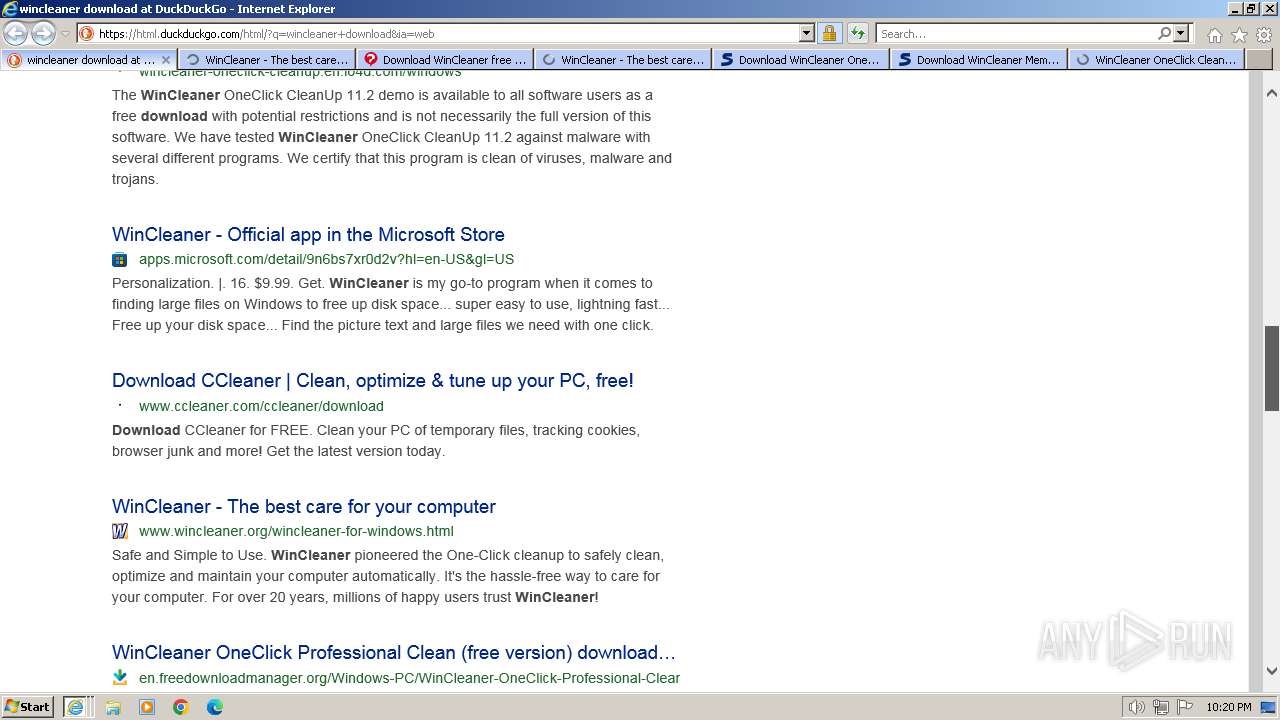Open the media player taskbar icon
Viewport: 1280px width, 720px height.
point(147,707)
